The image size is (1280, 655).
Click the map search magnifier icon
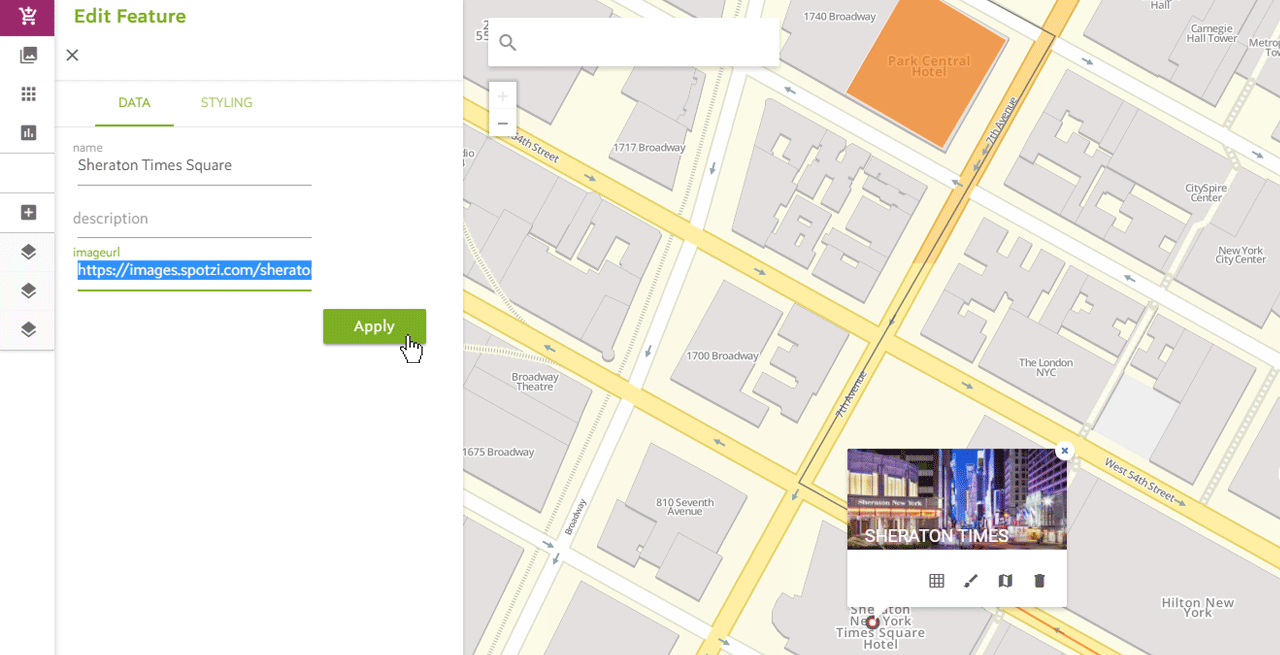point(507,42)
